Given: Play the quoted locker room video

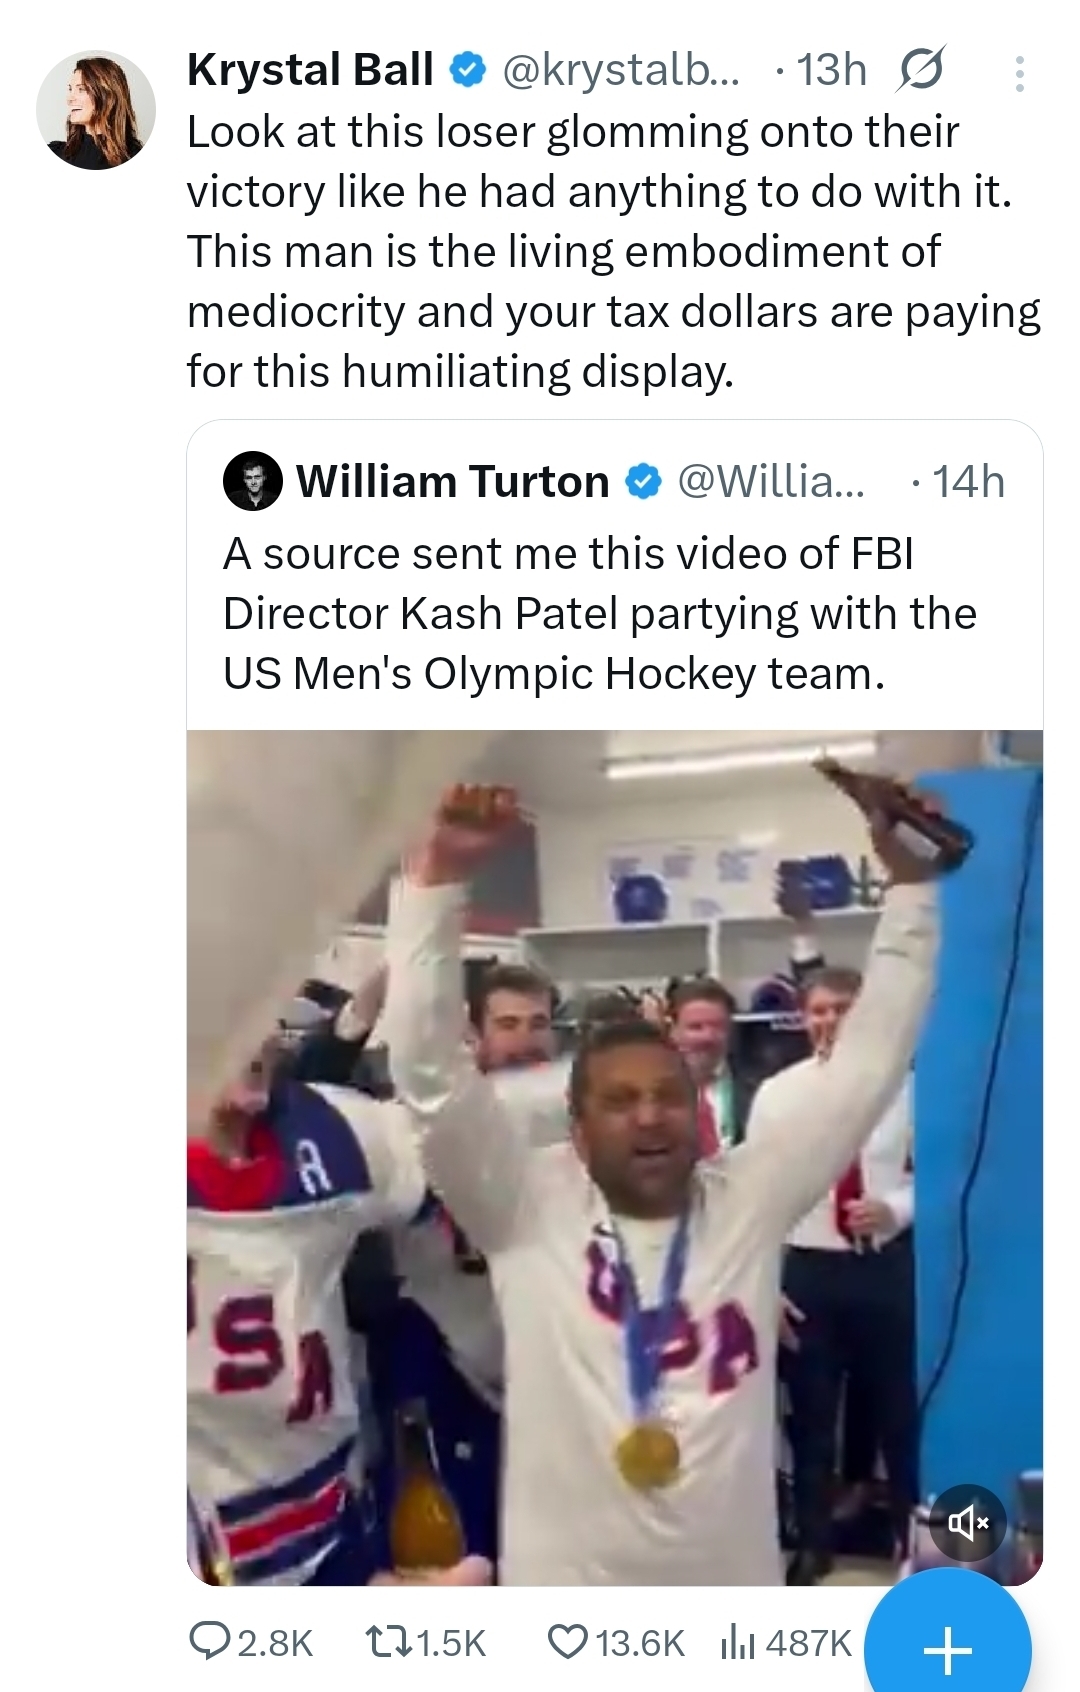Looking at the screenshot, I should tap(614, 1157).
